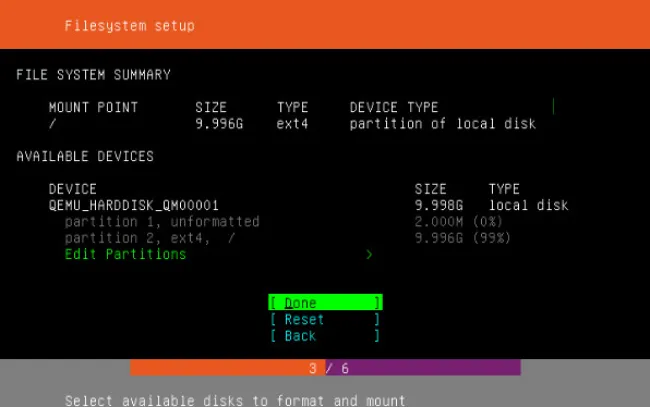Select the QEMU_HARDDISK_QM00001 device row
This screenshot has width=650, height=407.
(308, 205)
